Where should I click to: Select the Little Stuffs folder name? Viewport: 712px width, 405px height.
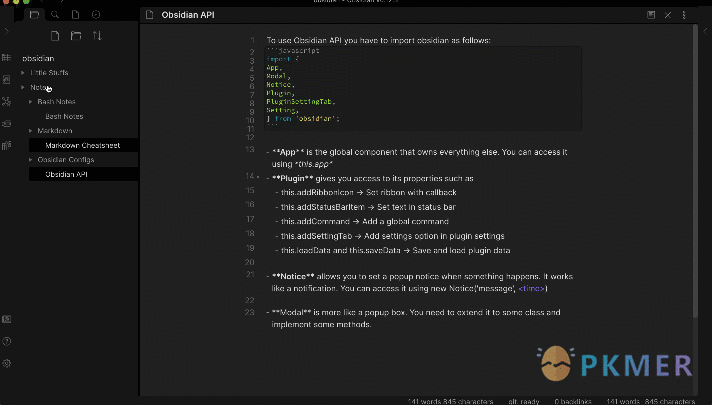pos(49,73)
